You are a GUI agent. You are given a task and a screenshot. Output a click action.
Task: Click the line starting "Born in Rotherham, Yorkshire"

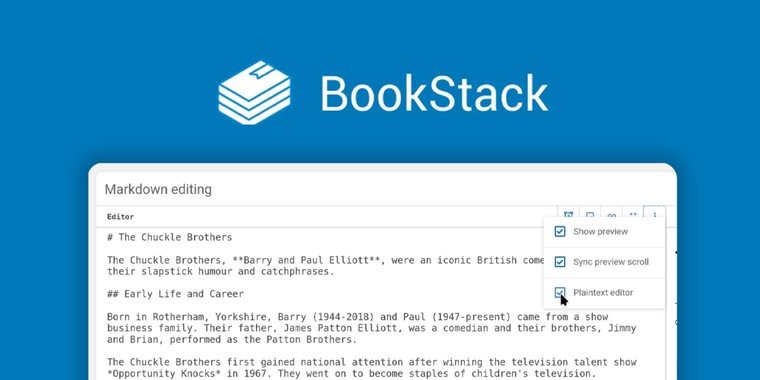pos(358,317)
